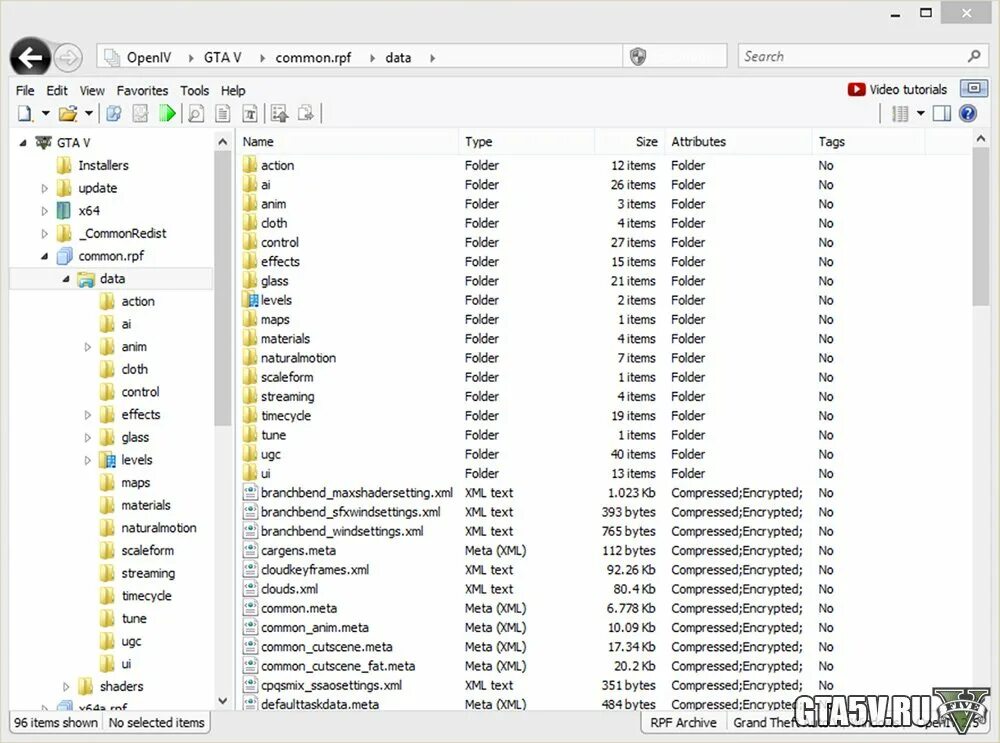Expand the update folder in tree
This screenshot has height=743, width=1000.
coord(45,189)
